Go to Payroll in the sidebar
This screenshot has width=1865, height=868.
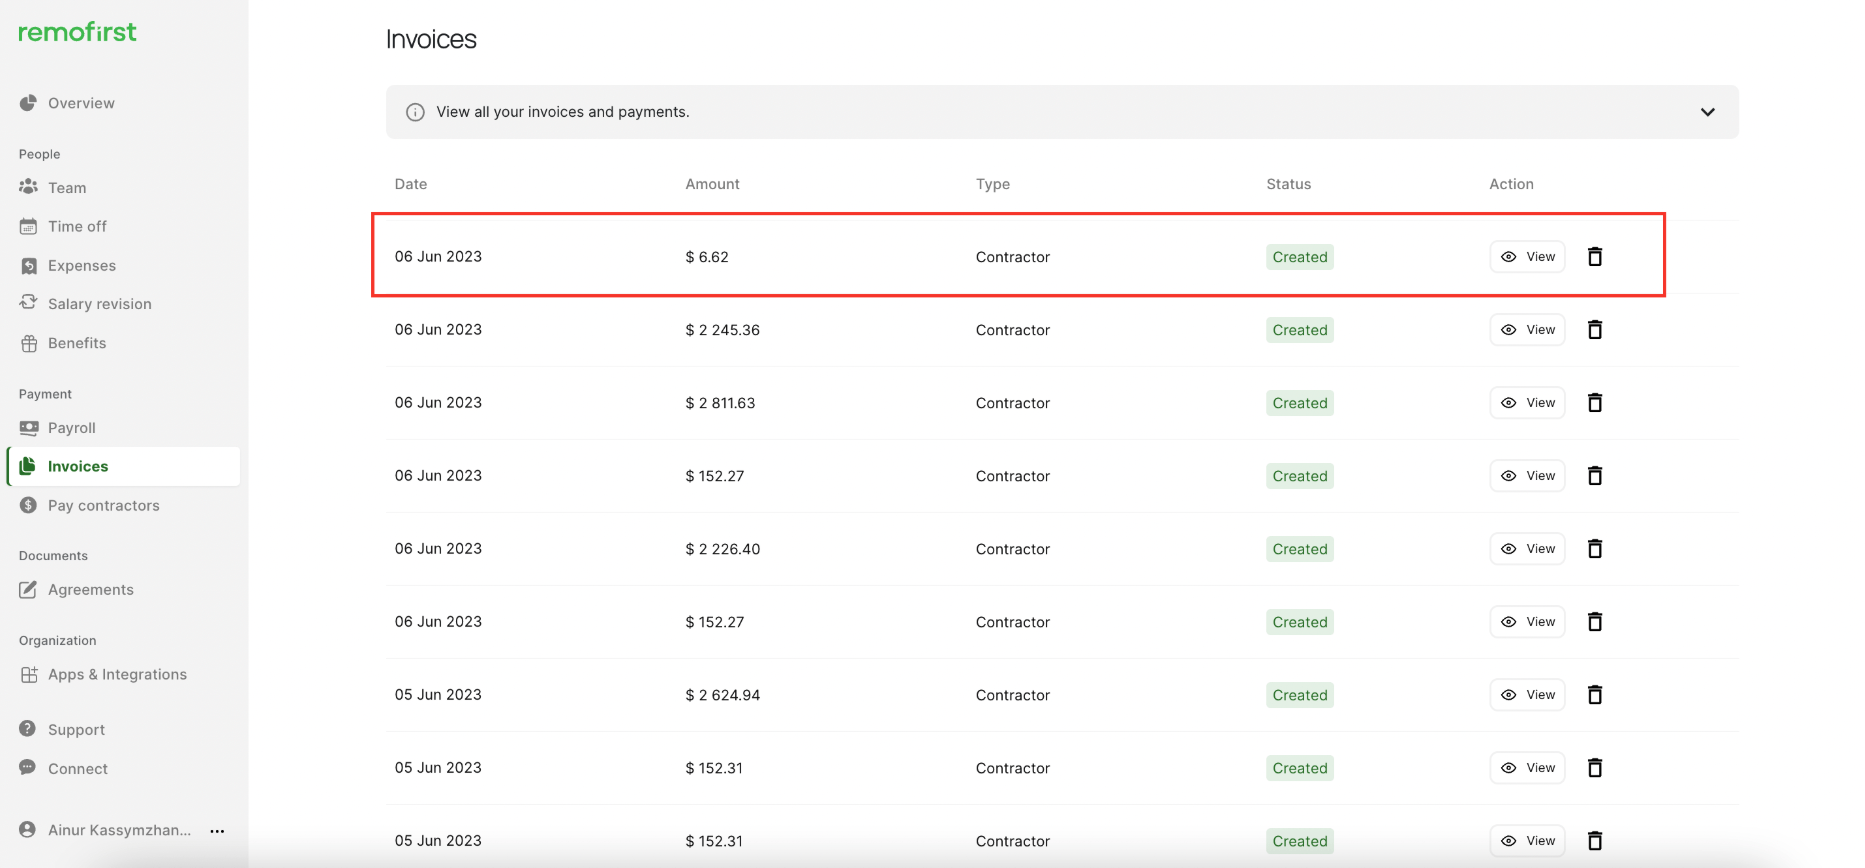click(x=71, y=428)
